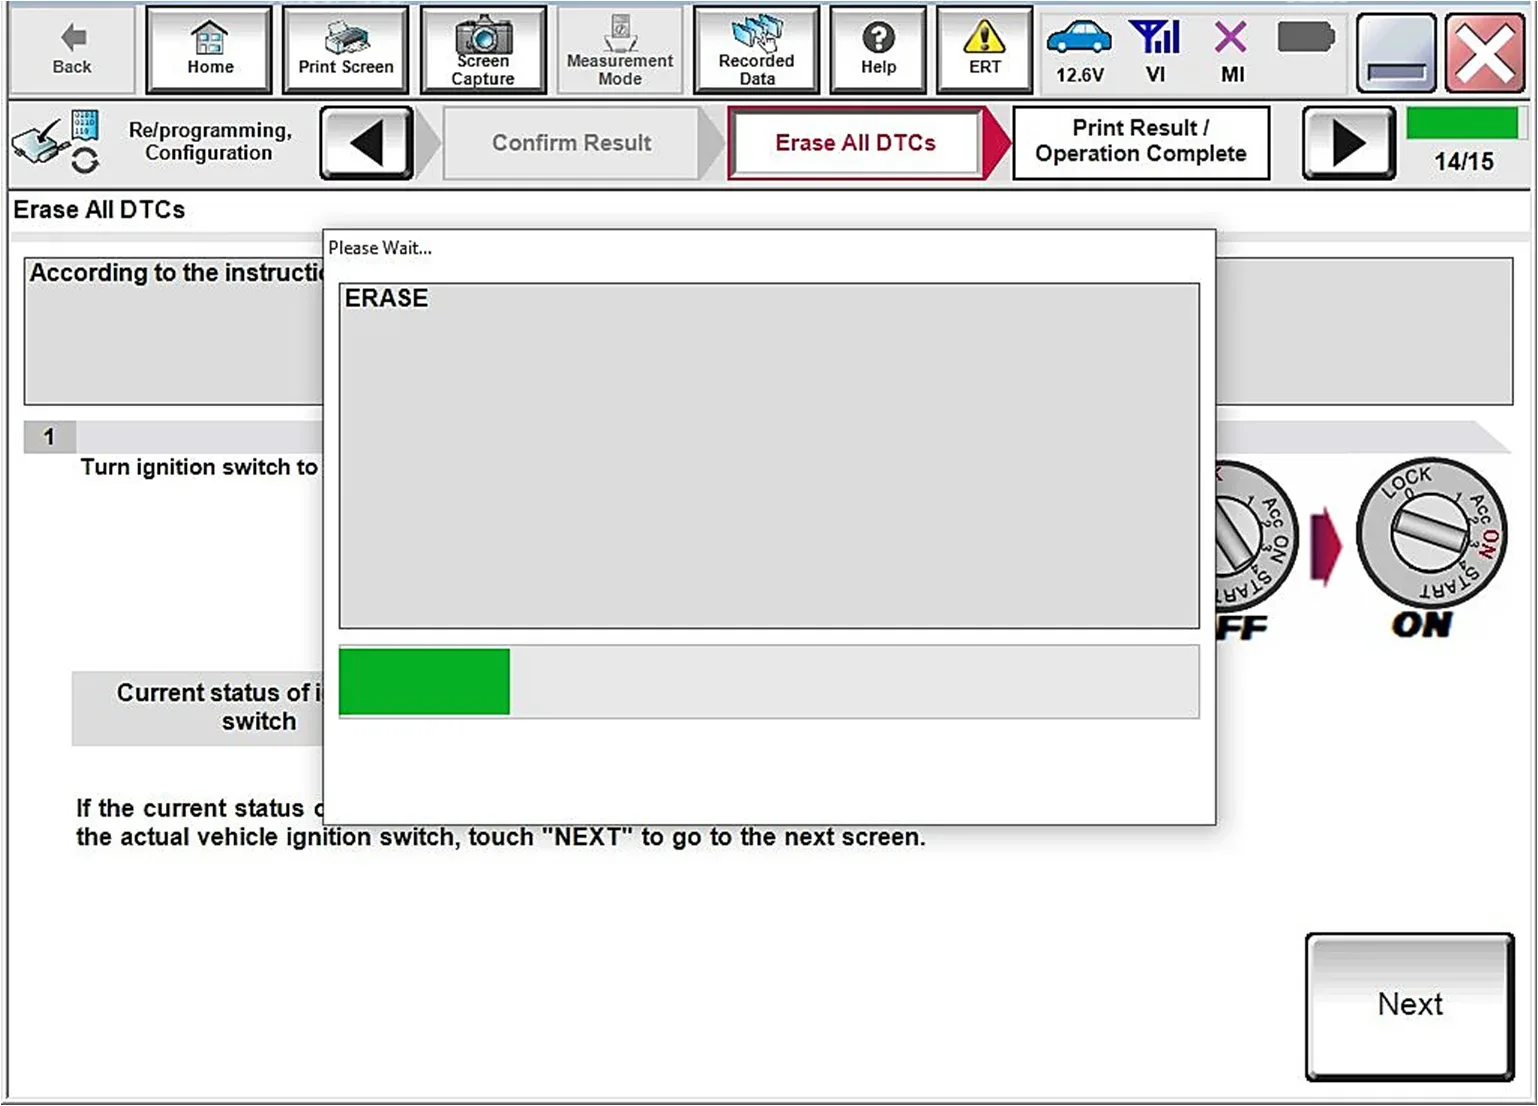1538x1106 pixels.
Task: Click the ERASE status text box
Action: [769, 456]
